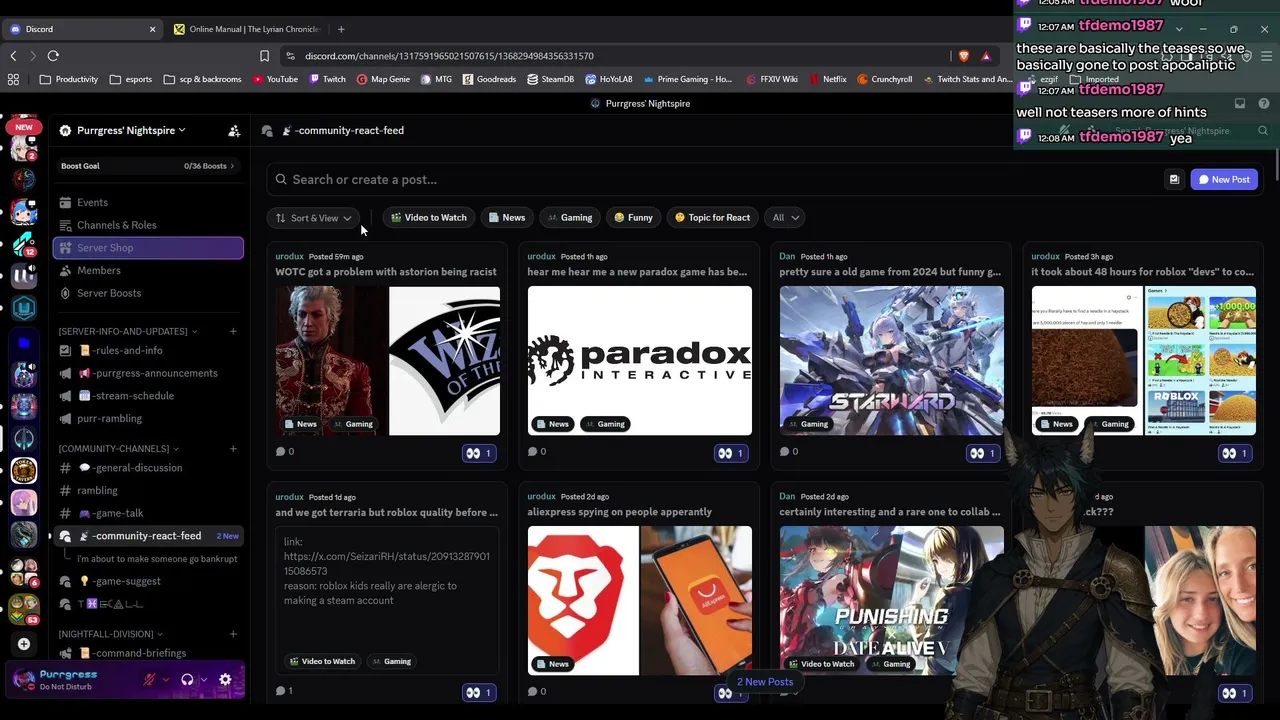The width and height of the screenshot is (1280, 720).
Task: Open the SteamDB bookmark
Action: tap(551, 79)
